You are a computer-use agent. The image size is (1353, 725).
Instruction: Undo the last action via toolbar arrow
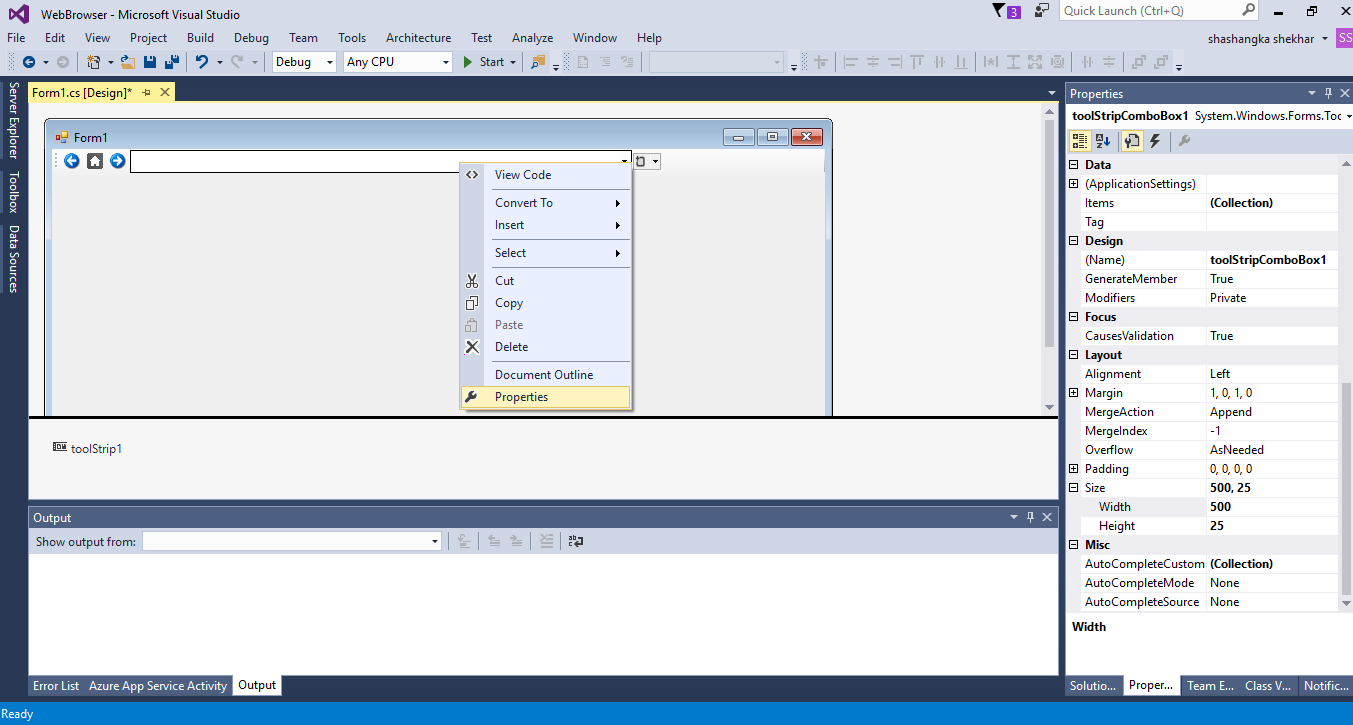[x=201, y=62]
